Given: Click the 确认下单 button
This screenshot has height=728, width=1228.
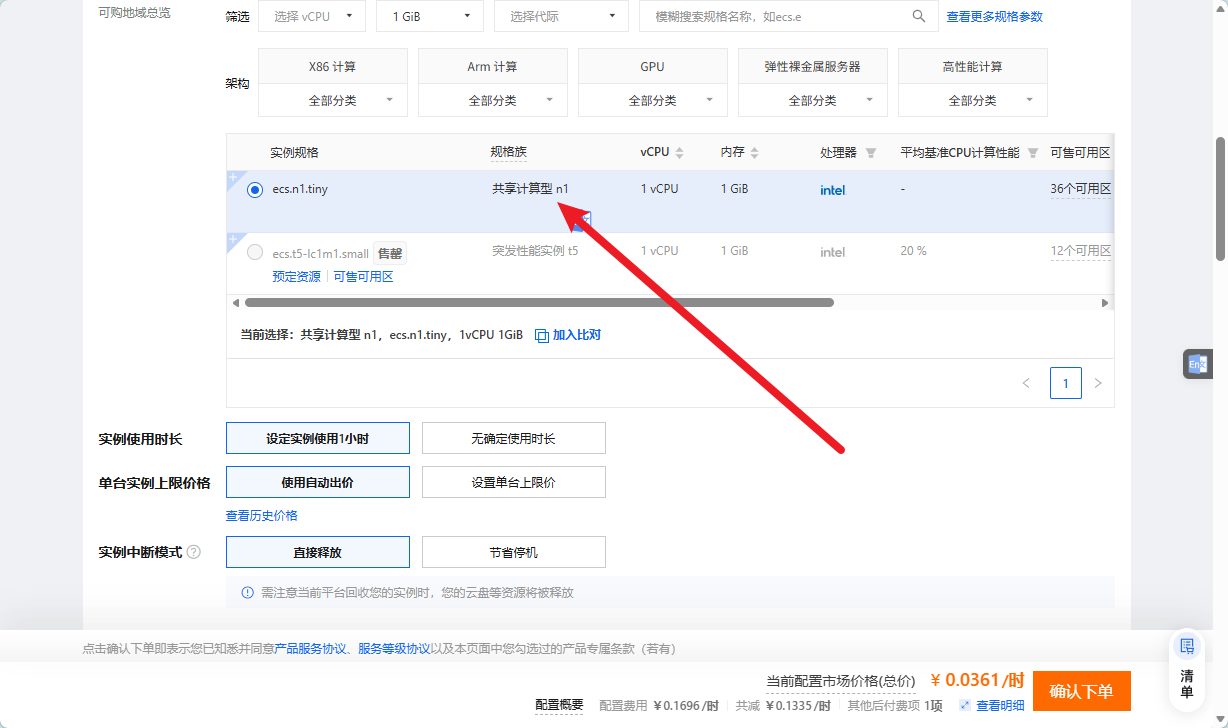Looking at the screenshot, I should pos(1082,691).
